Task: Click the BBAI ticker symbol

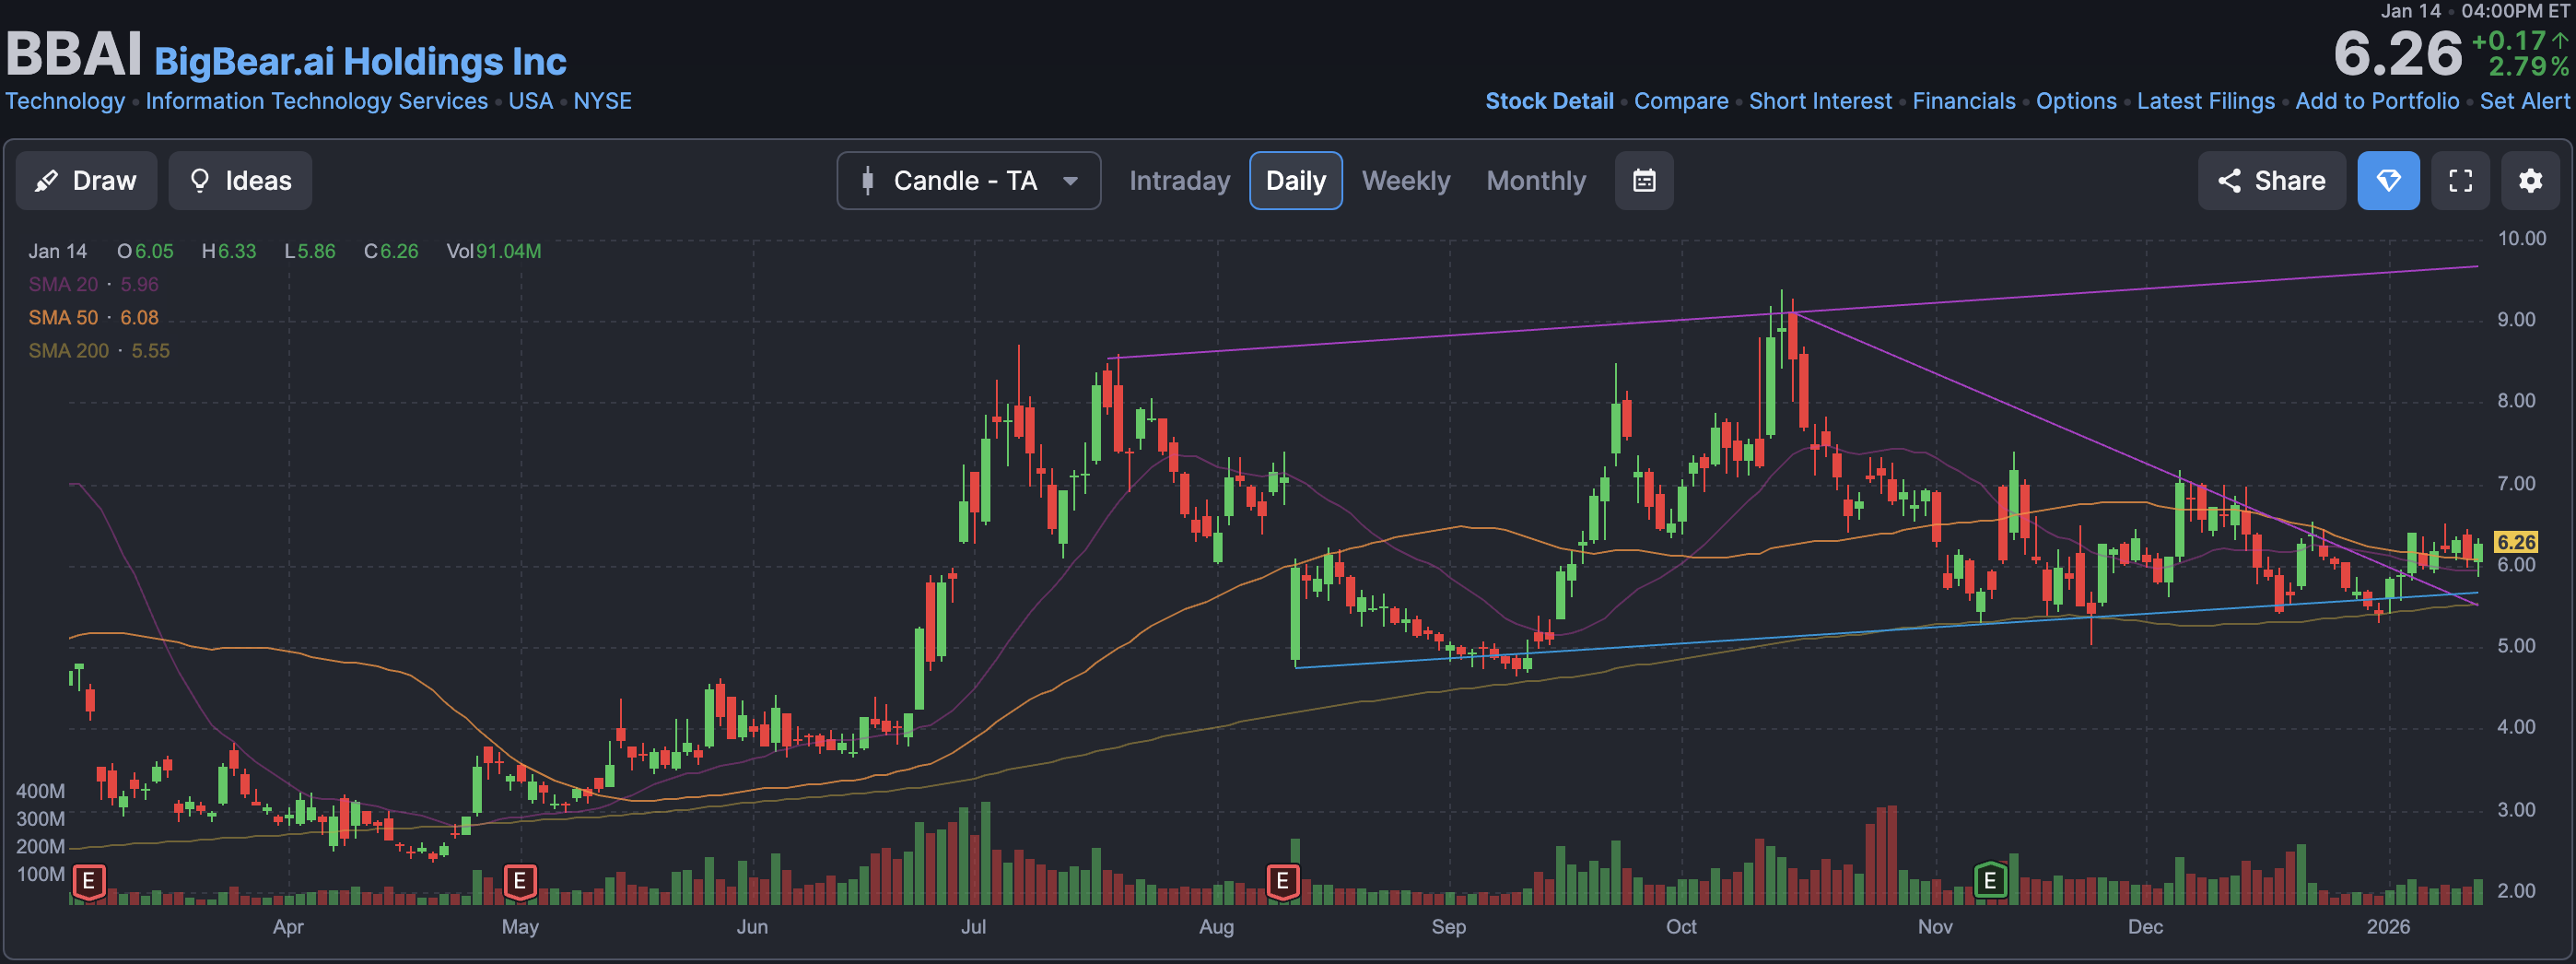Action: pyautogui.click(x=74, y=53)
